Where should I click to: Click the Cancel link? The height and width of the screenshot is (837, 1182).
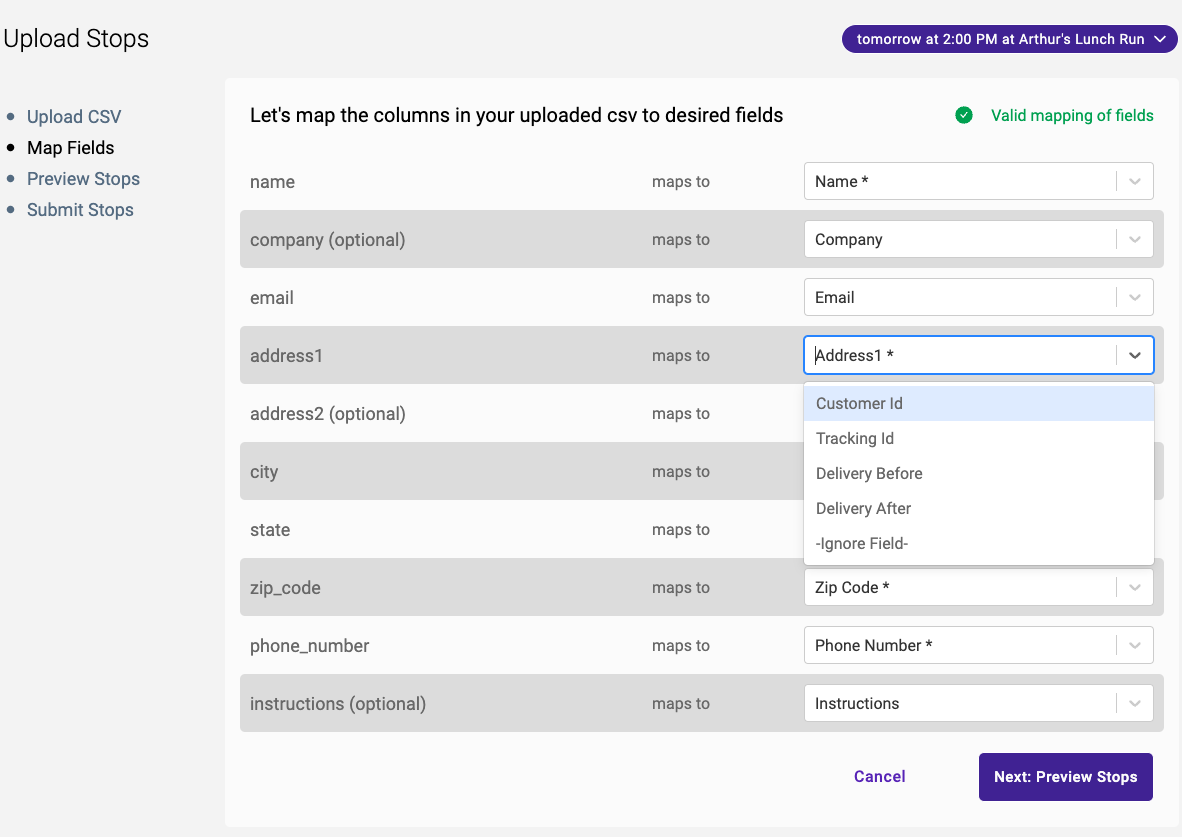tap(880, 777)
